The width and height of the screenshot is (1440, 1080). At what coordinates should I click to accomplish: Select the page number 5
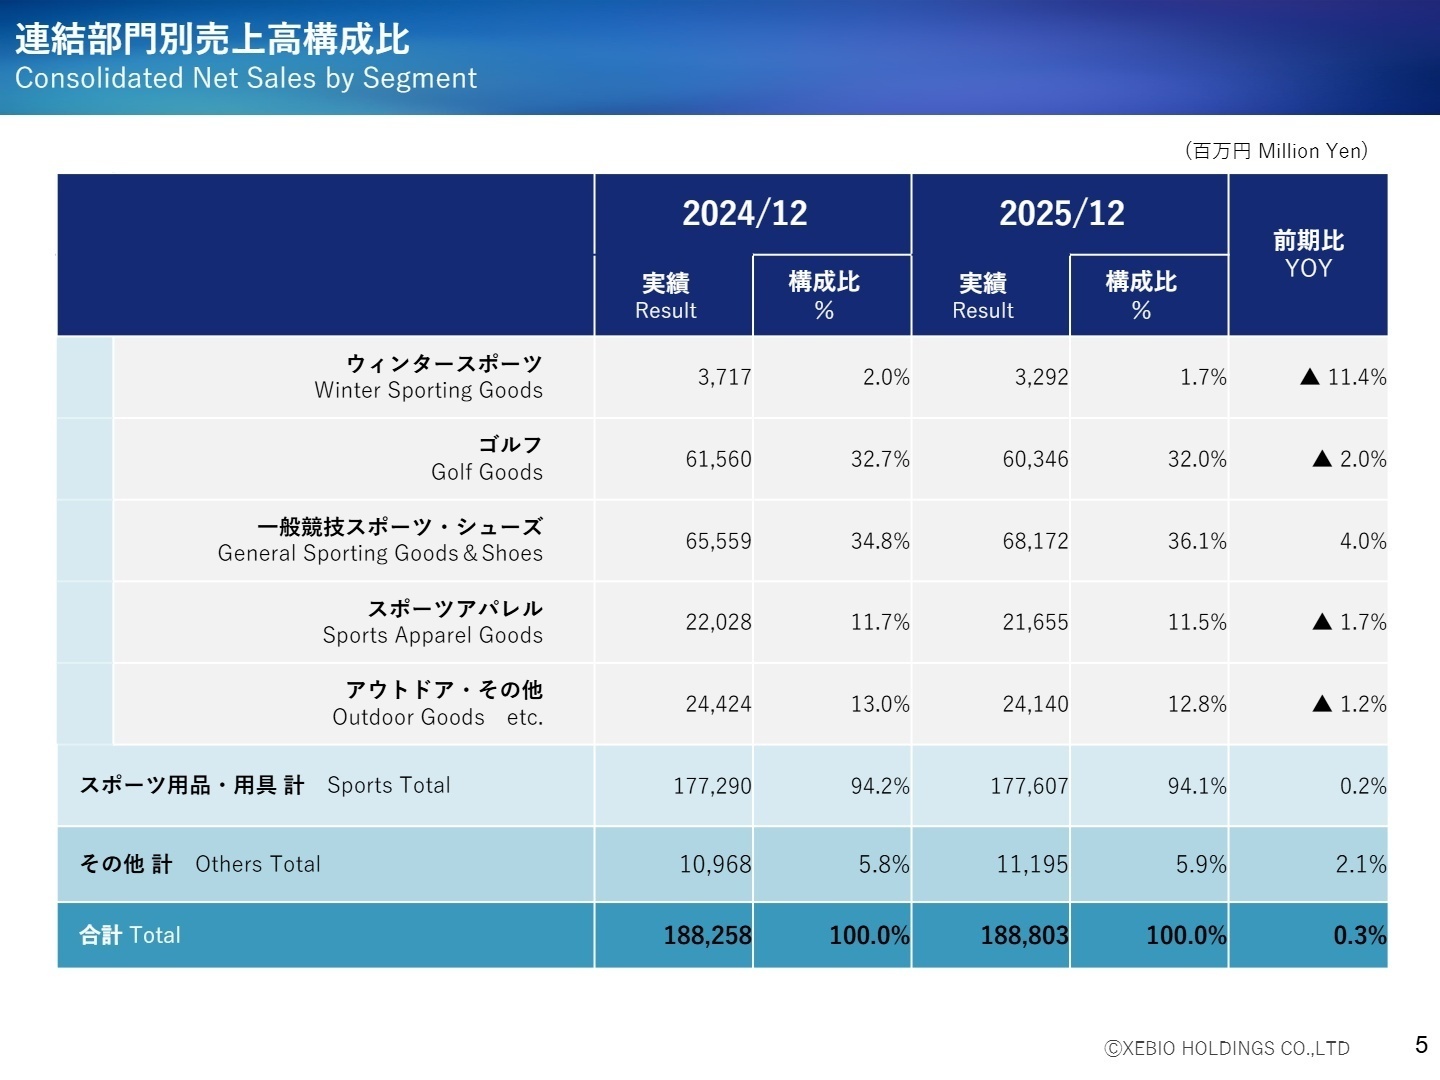pos(1421,1044)
